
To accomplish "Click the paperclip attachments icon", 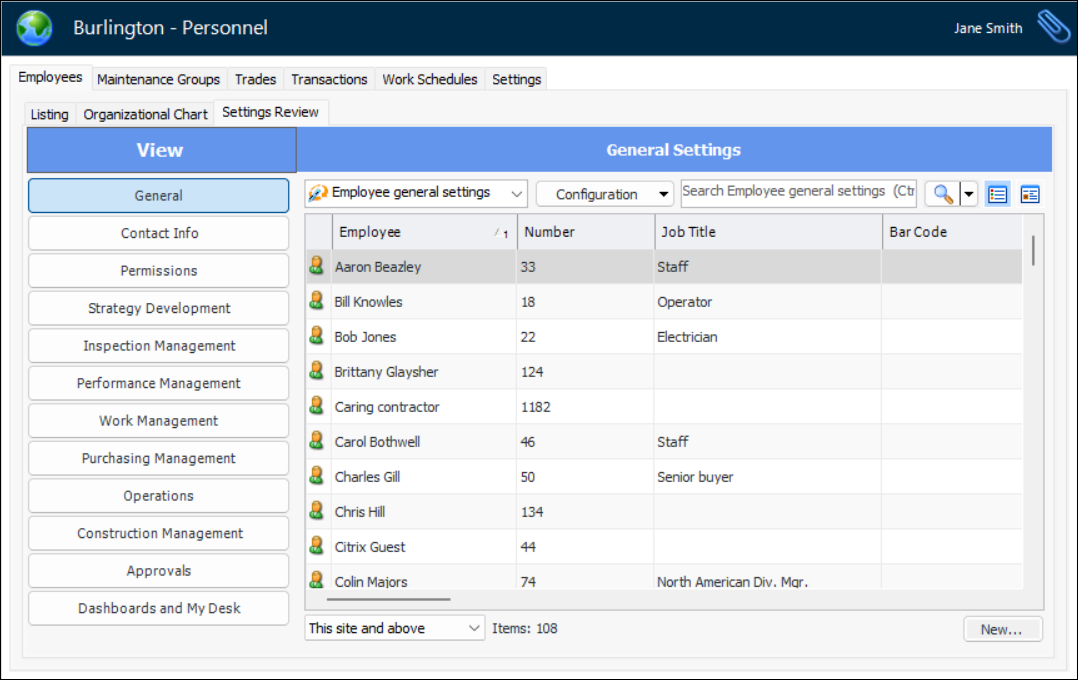I will pyautogui.click(x=1053, y=28).
